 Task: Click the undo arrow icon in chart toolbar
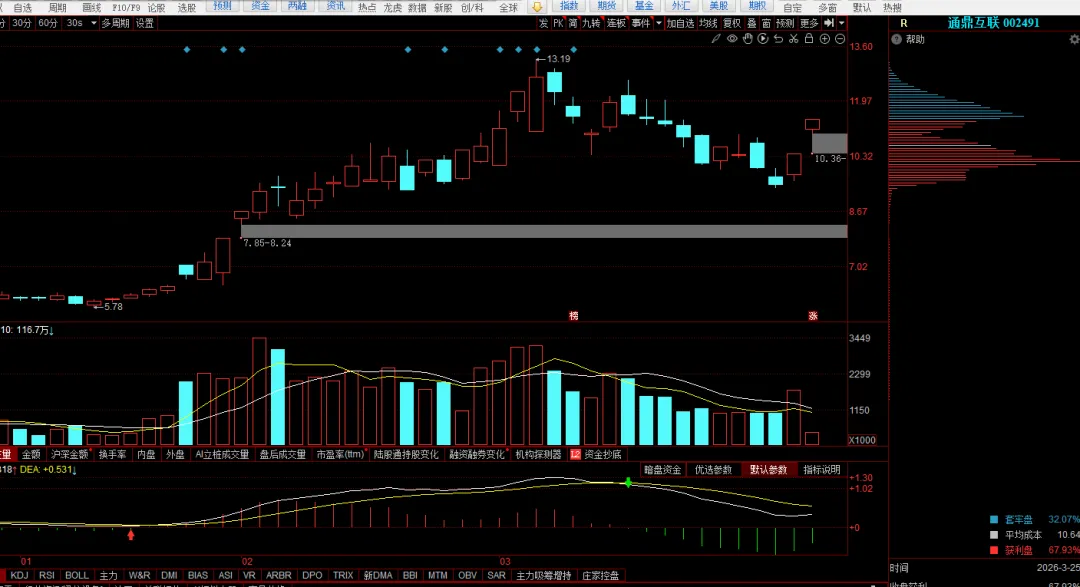(x=778, y=39)
